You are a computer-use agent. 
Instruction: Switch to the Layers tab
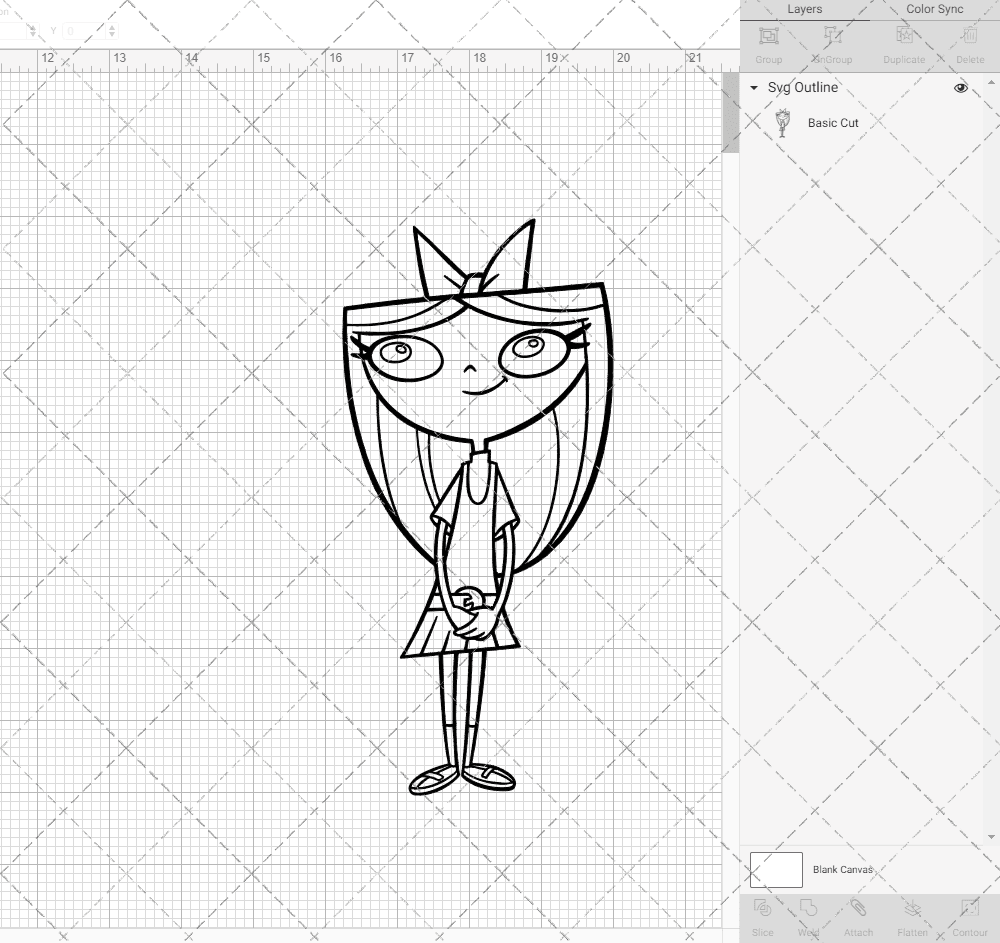click(x=804, y=10)
